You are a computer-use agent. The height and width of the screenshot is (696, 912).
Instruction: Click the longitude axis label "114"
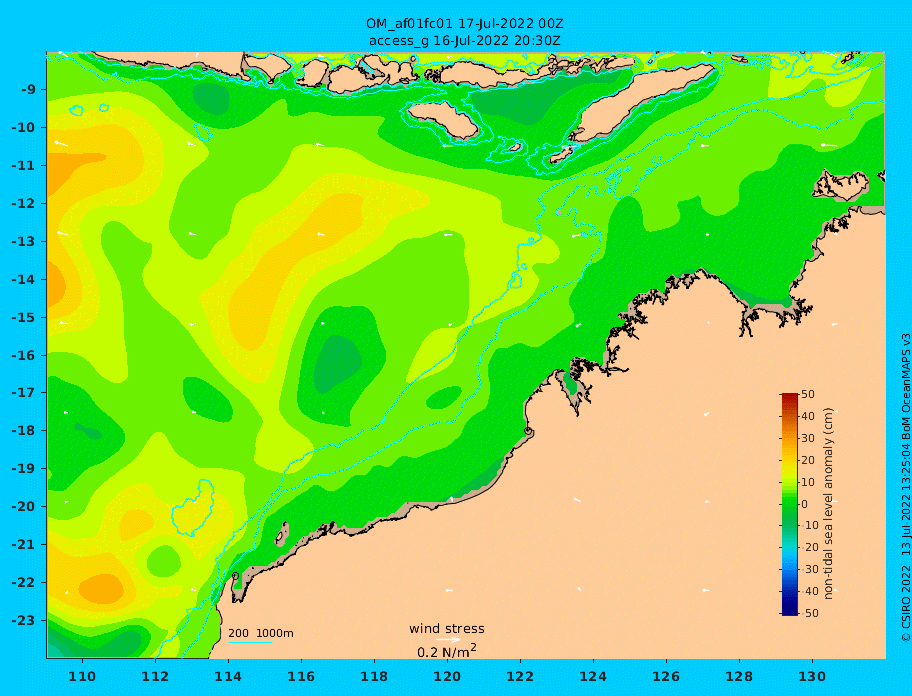(228, 676)
